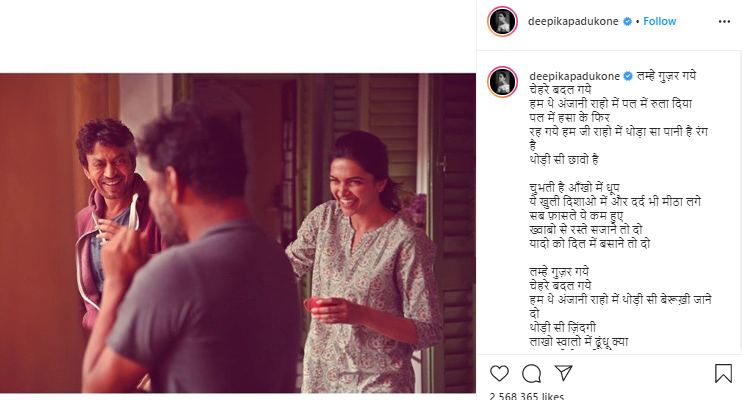Click the post photo
Screen dimensions: 742x400
point(238,233)
